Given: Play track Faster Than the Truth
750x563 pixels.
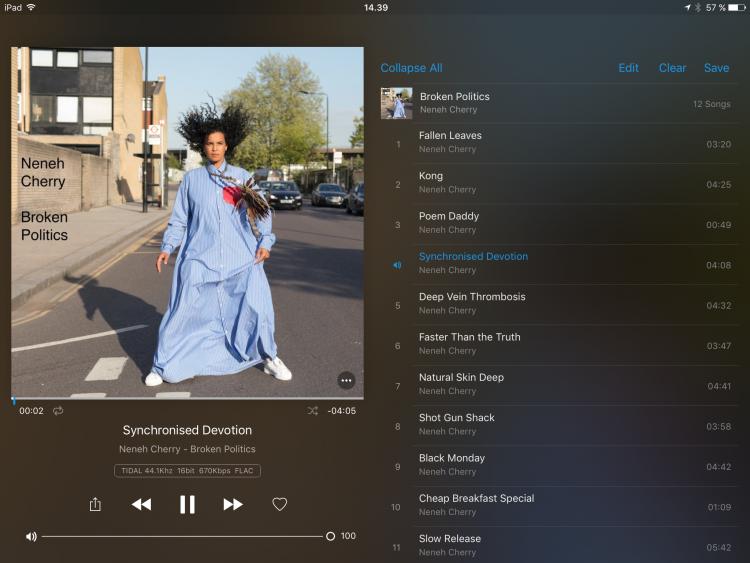Looking at the screenshot, I should 559,344.
